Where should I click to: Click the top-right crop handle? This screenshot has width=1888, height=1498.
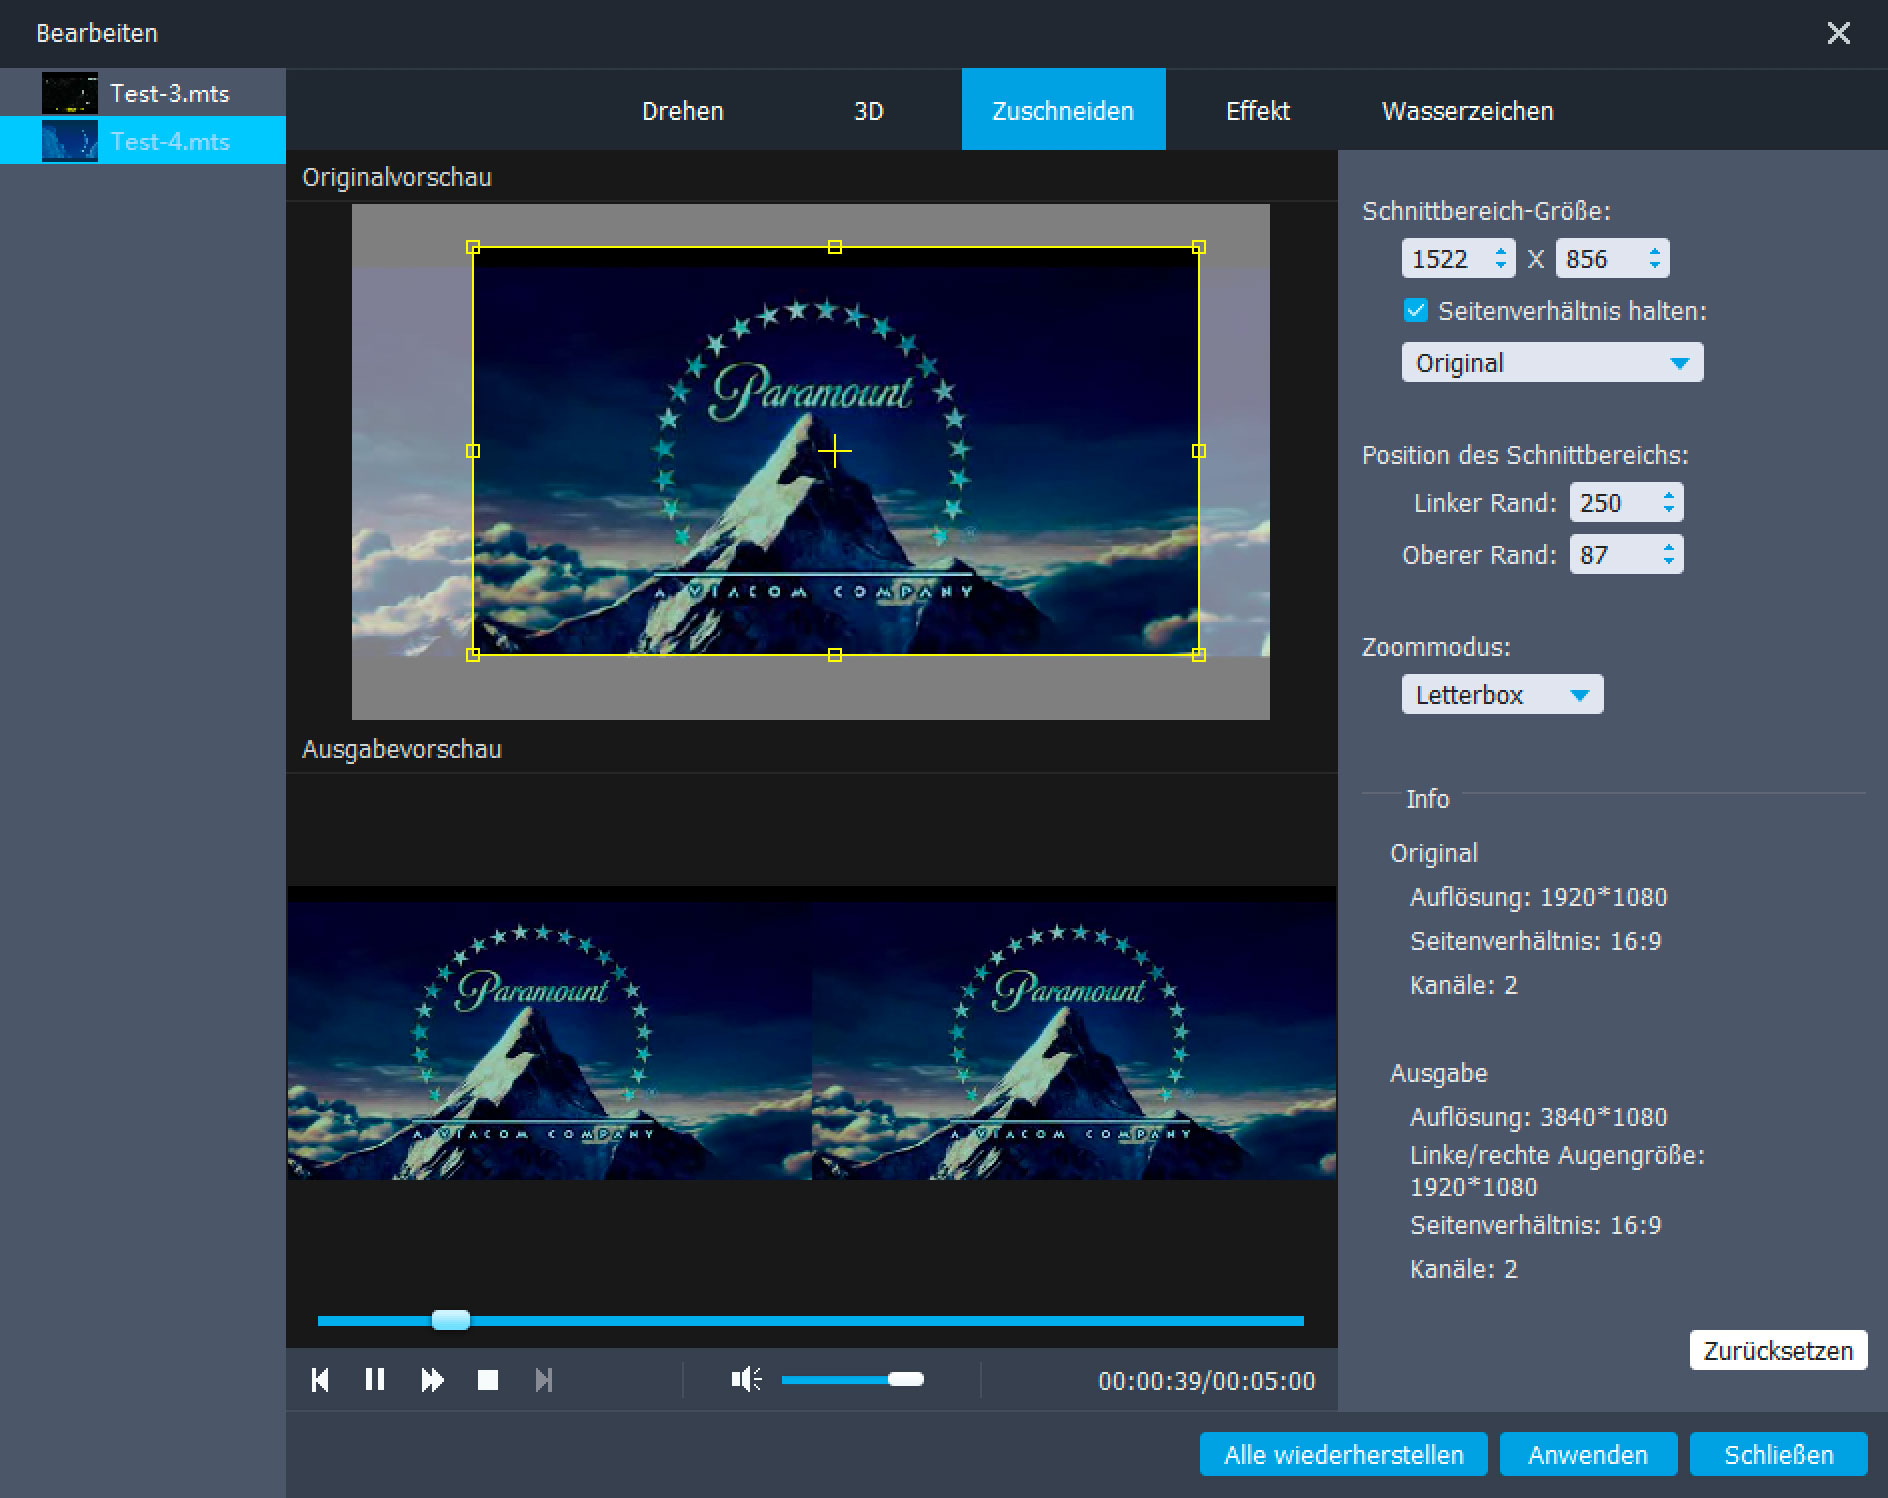(x=1199, y=247)
